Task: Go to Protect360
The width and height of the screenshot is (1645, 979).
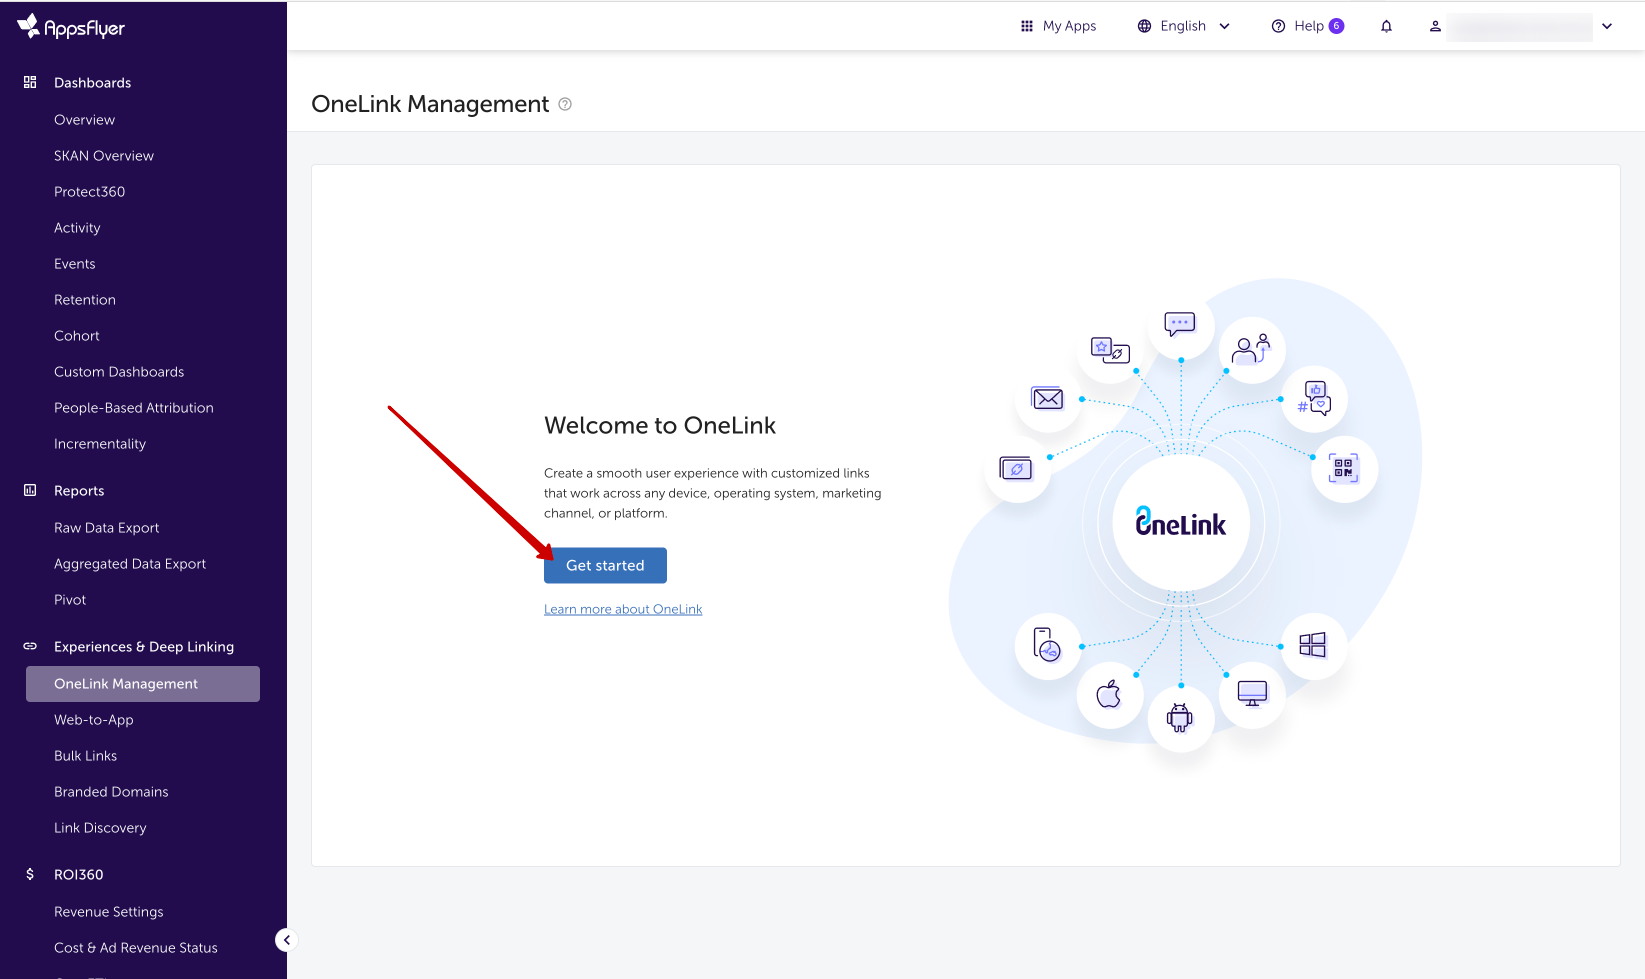Action: point(89,191)
